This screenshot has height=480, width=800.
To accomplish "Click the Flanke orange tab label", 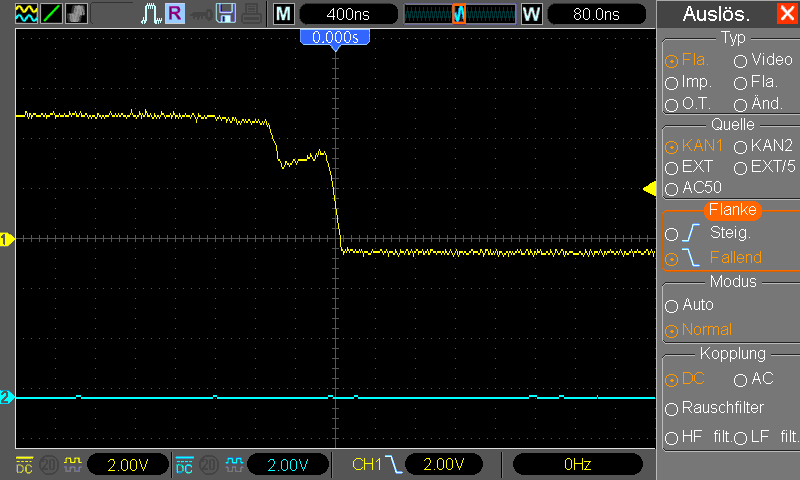I will pyautogui.click(x=733, y=210).
